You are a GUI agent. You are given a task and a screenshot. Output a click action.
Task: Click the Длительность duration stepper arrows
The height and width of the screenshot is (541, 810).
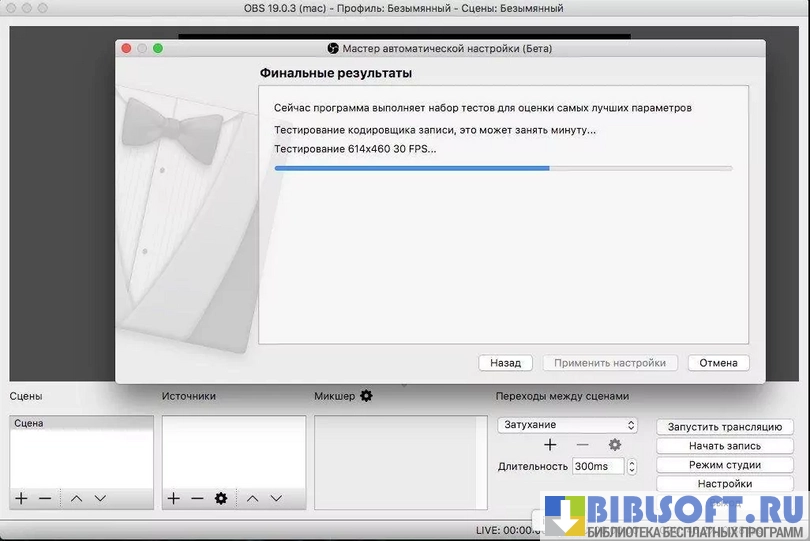click(632, 466)
